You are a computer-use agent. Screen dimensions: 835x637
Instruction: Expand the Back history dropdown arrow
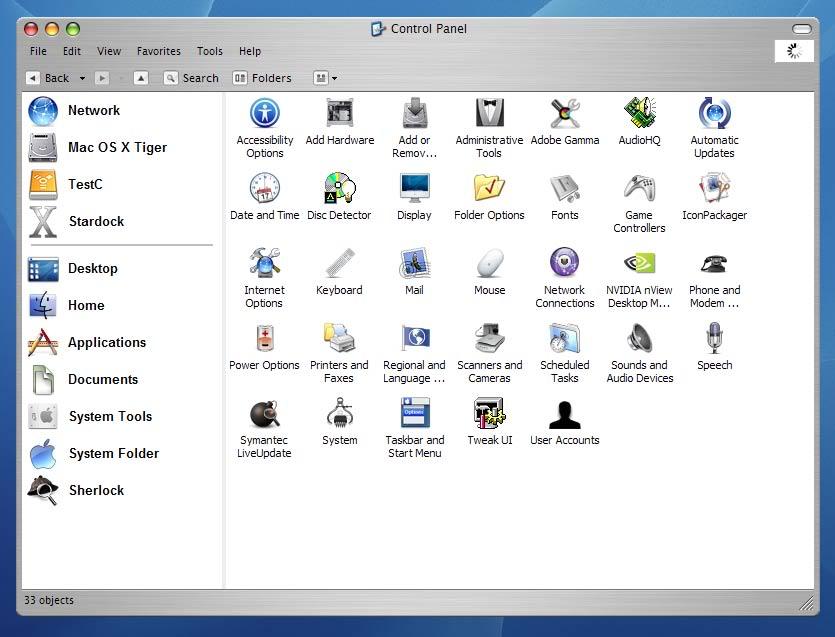click(82, 78)
